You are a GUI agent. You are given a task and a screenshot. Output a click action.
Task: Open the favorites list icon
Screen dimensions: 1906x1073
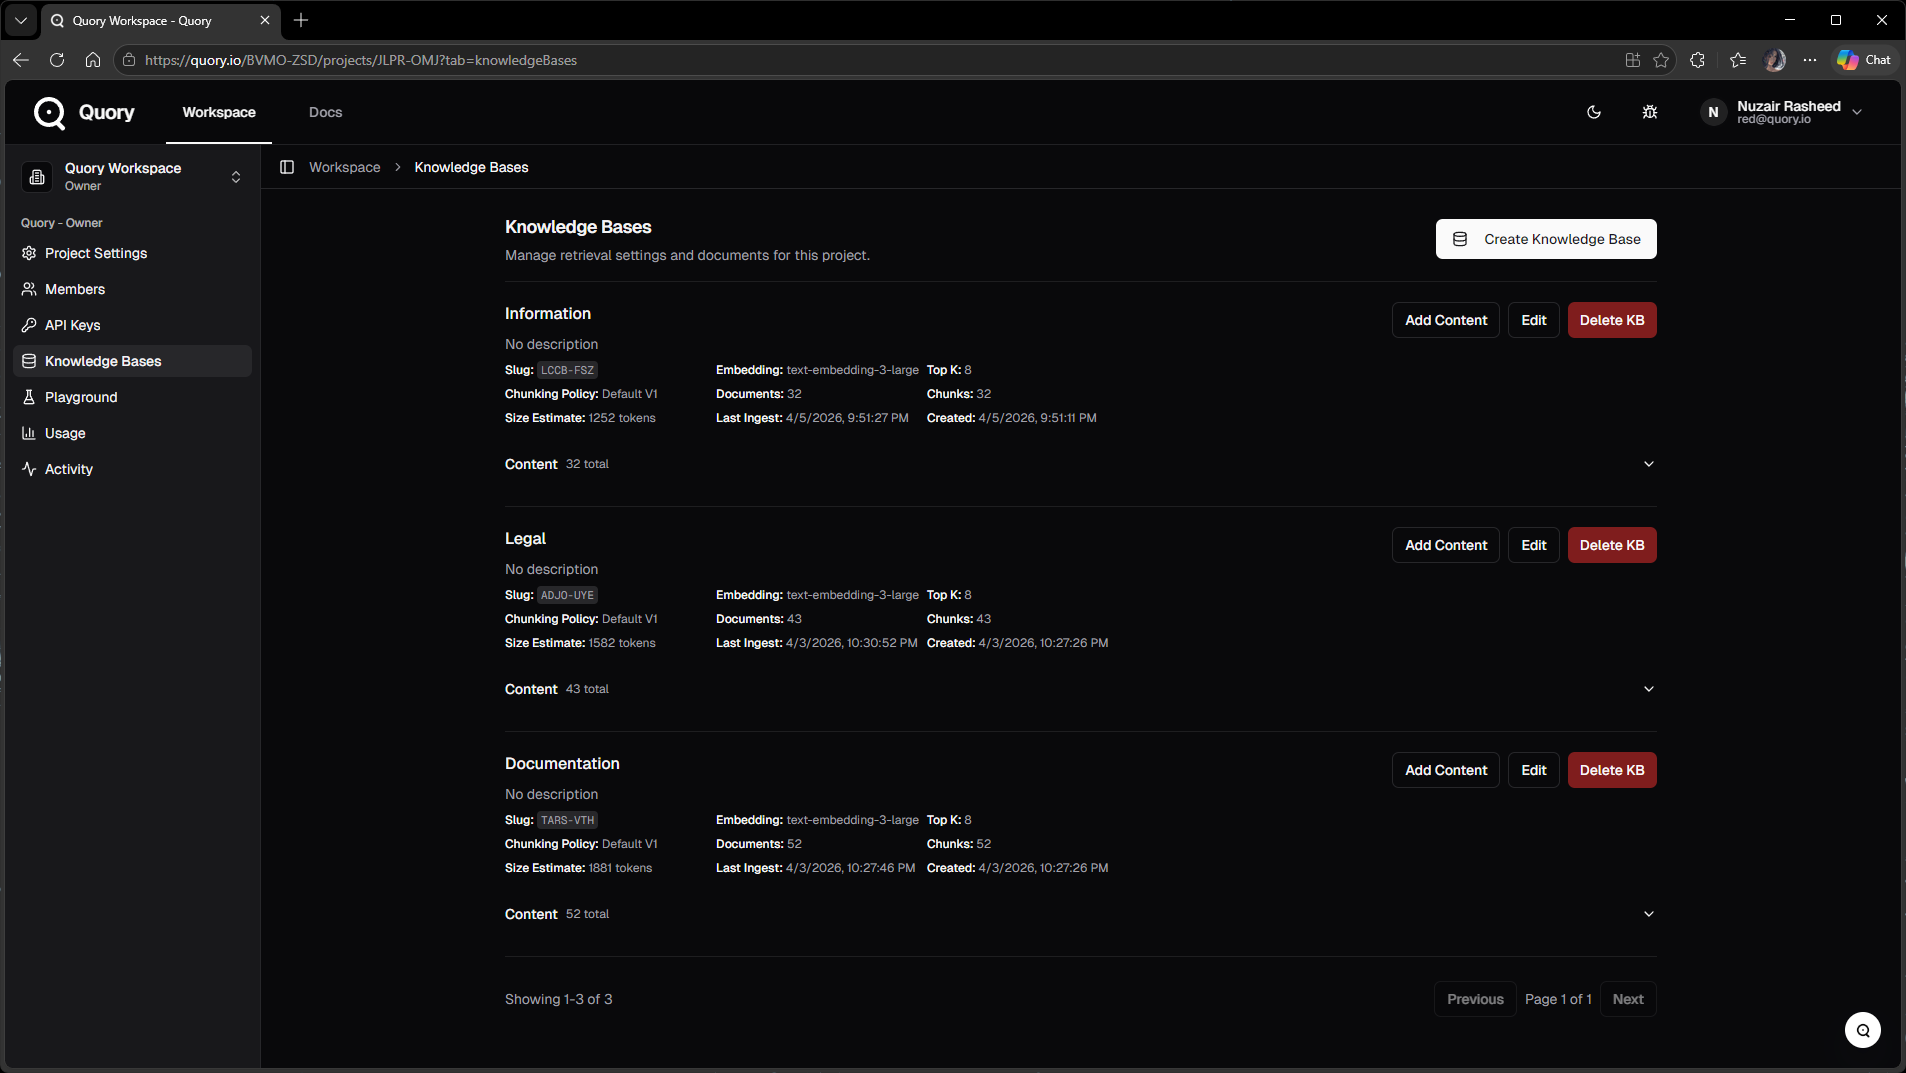1738,60
